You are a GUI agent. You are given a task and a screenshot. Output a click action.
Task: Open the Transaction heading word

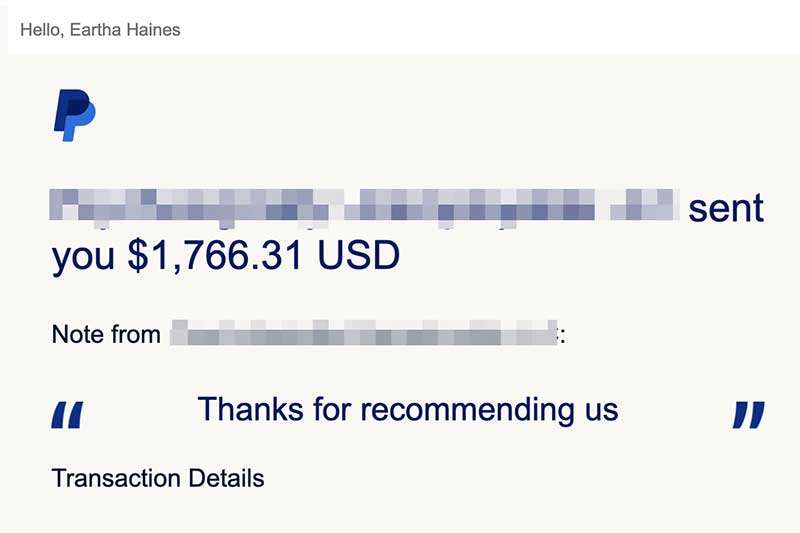tap(116, 478)
